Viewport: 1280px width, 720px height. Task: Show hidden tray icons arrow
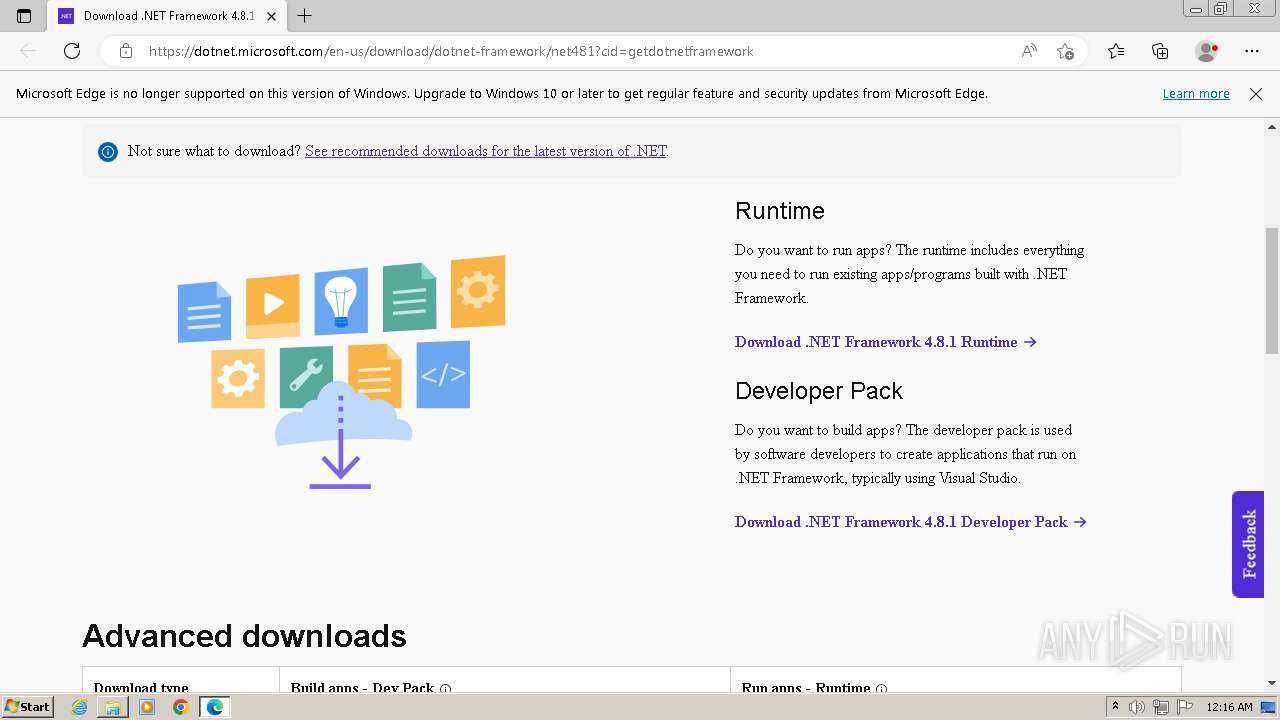[1115, 707]
